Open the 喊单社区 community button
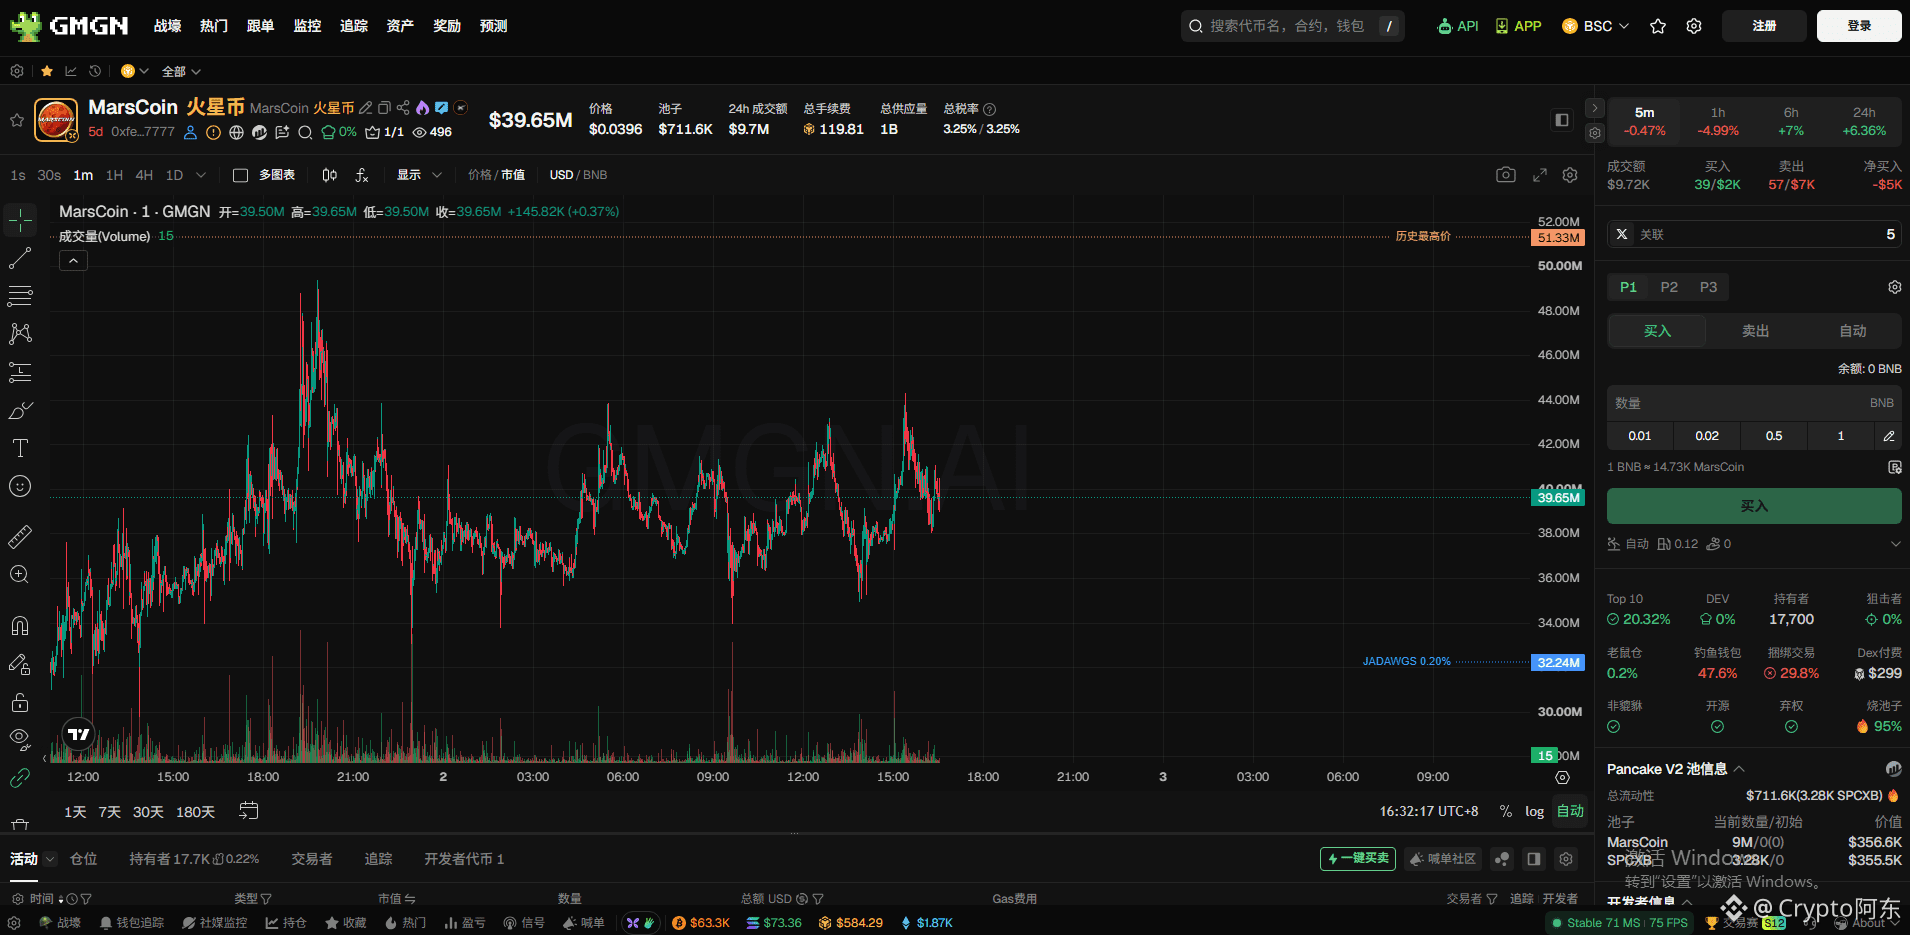The image size is (1910, 935). point(1443,859)
